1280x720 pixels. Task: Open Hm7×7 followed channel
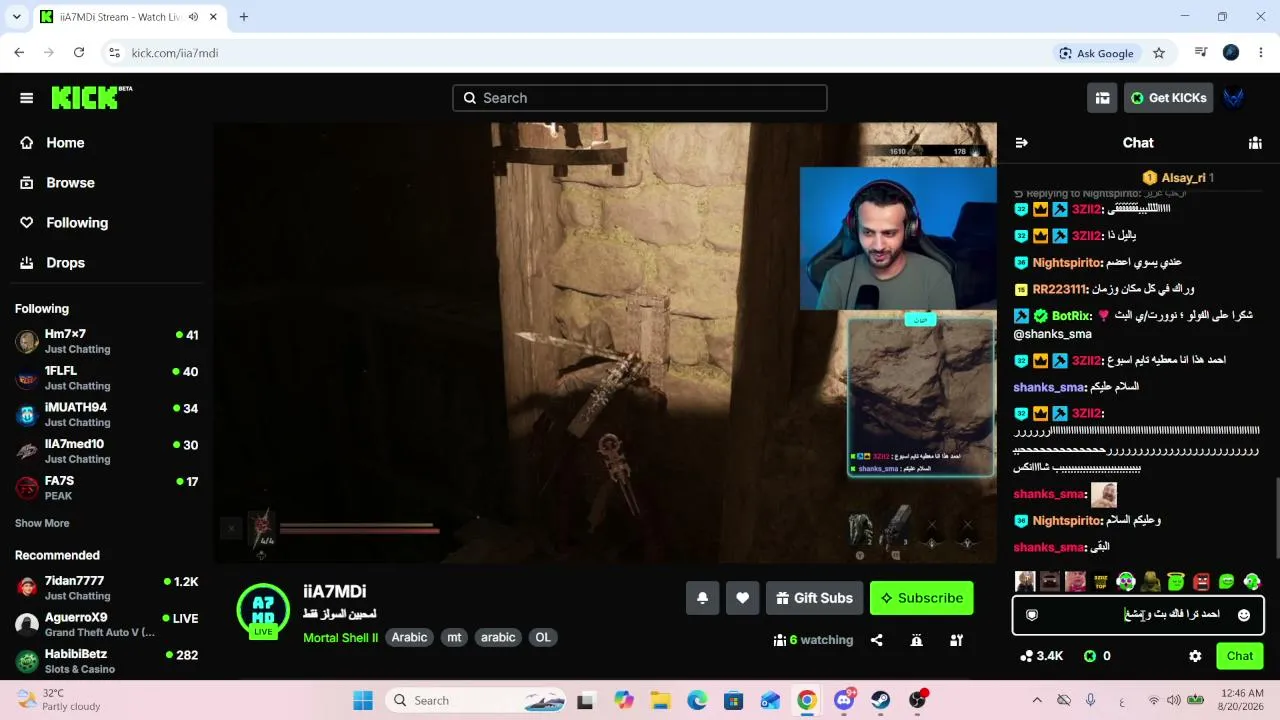107,341
